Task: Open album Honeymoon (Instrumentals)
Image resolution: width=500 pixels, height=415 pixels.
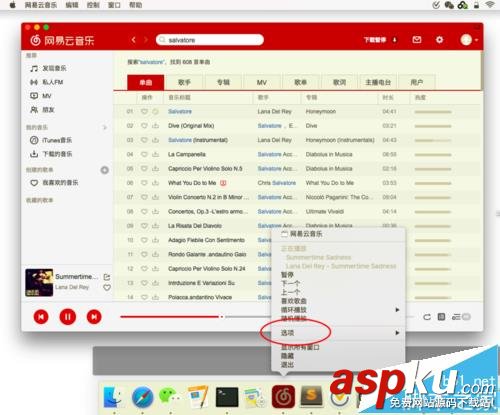Action: [x=340, y=140]
